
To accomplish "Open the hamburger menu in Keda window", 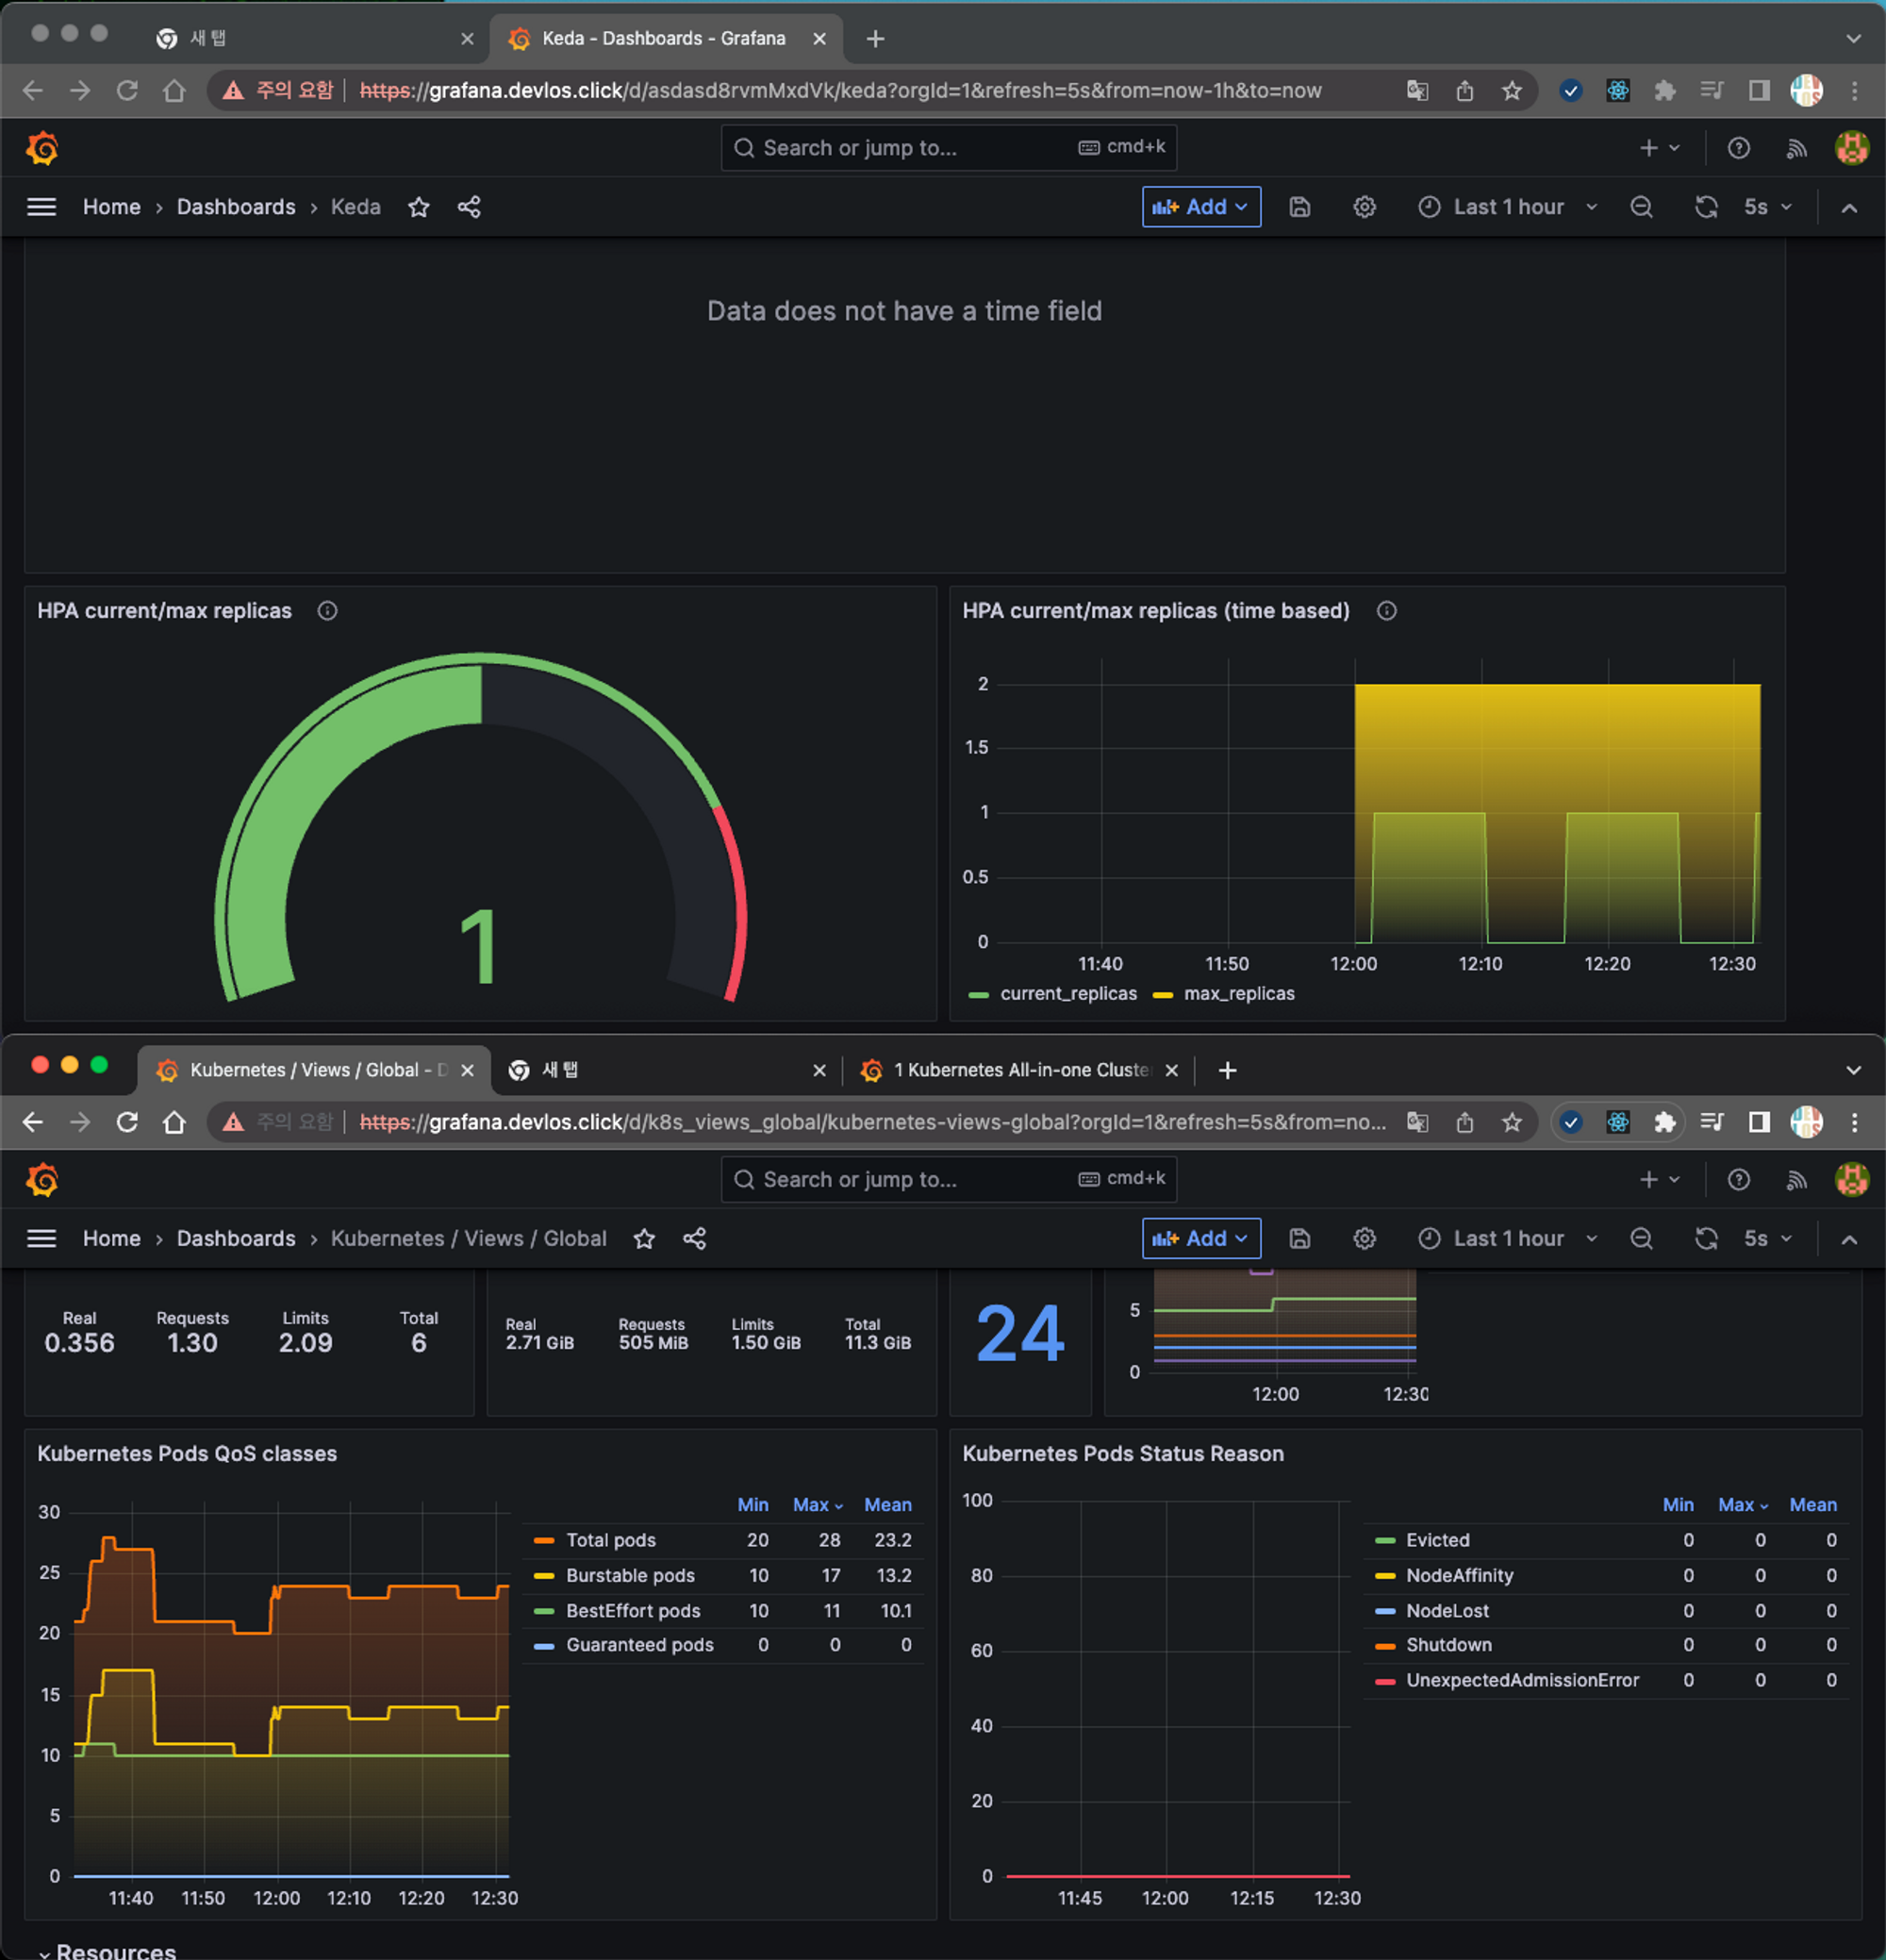I will pos(41,207).
